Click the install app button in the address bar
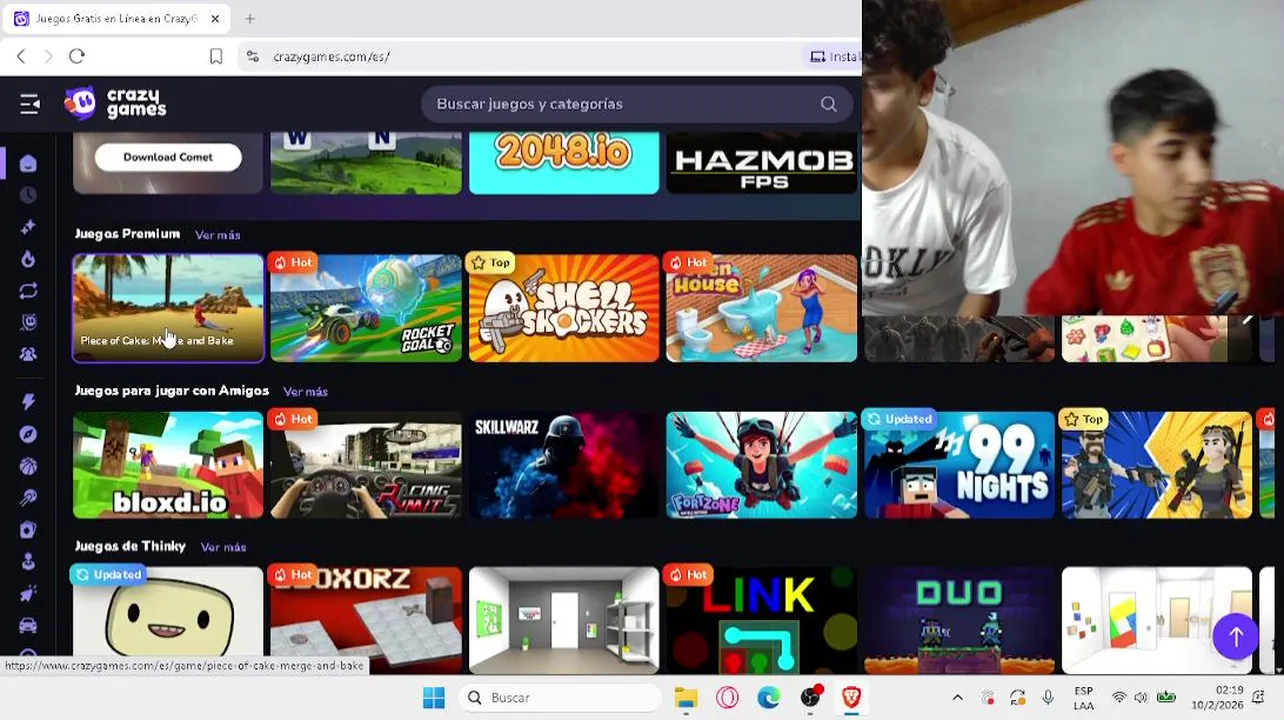Image resolution: width=1284 pixels, height=720 pixels. tap(833, 57)
